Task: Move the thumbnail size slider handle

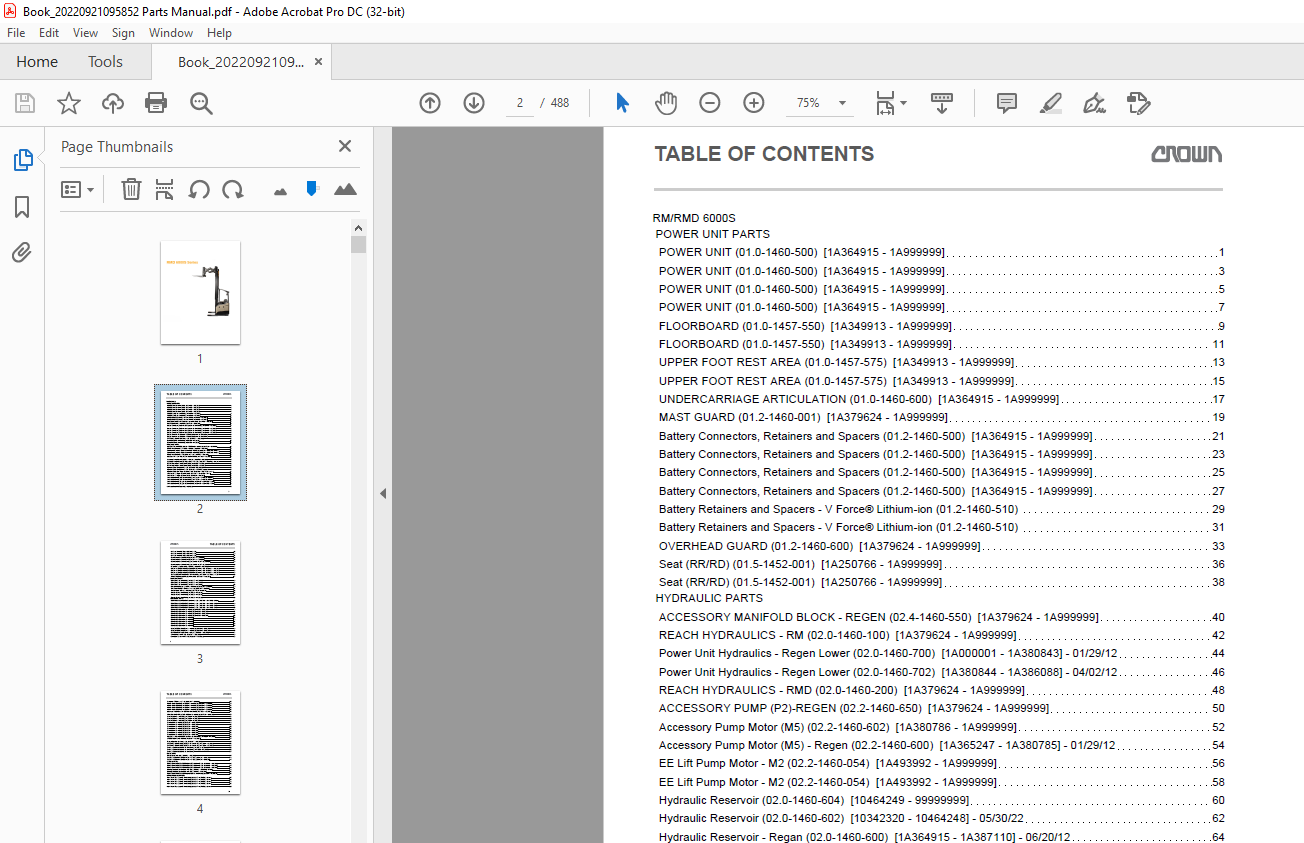Action: tap(312, 188)
